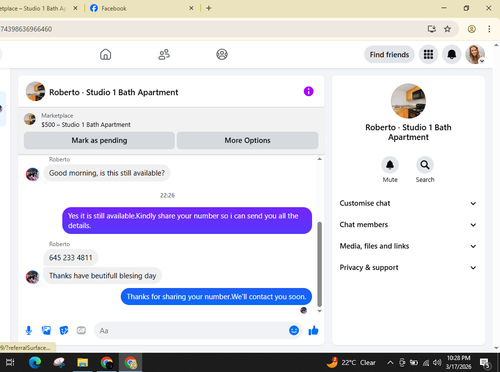
Task: Click the sent message 'Thanks for sharing your number'
Action: tap(216, 297)
